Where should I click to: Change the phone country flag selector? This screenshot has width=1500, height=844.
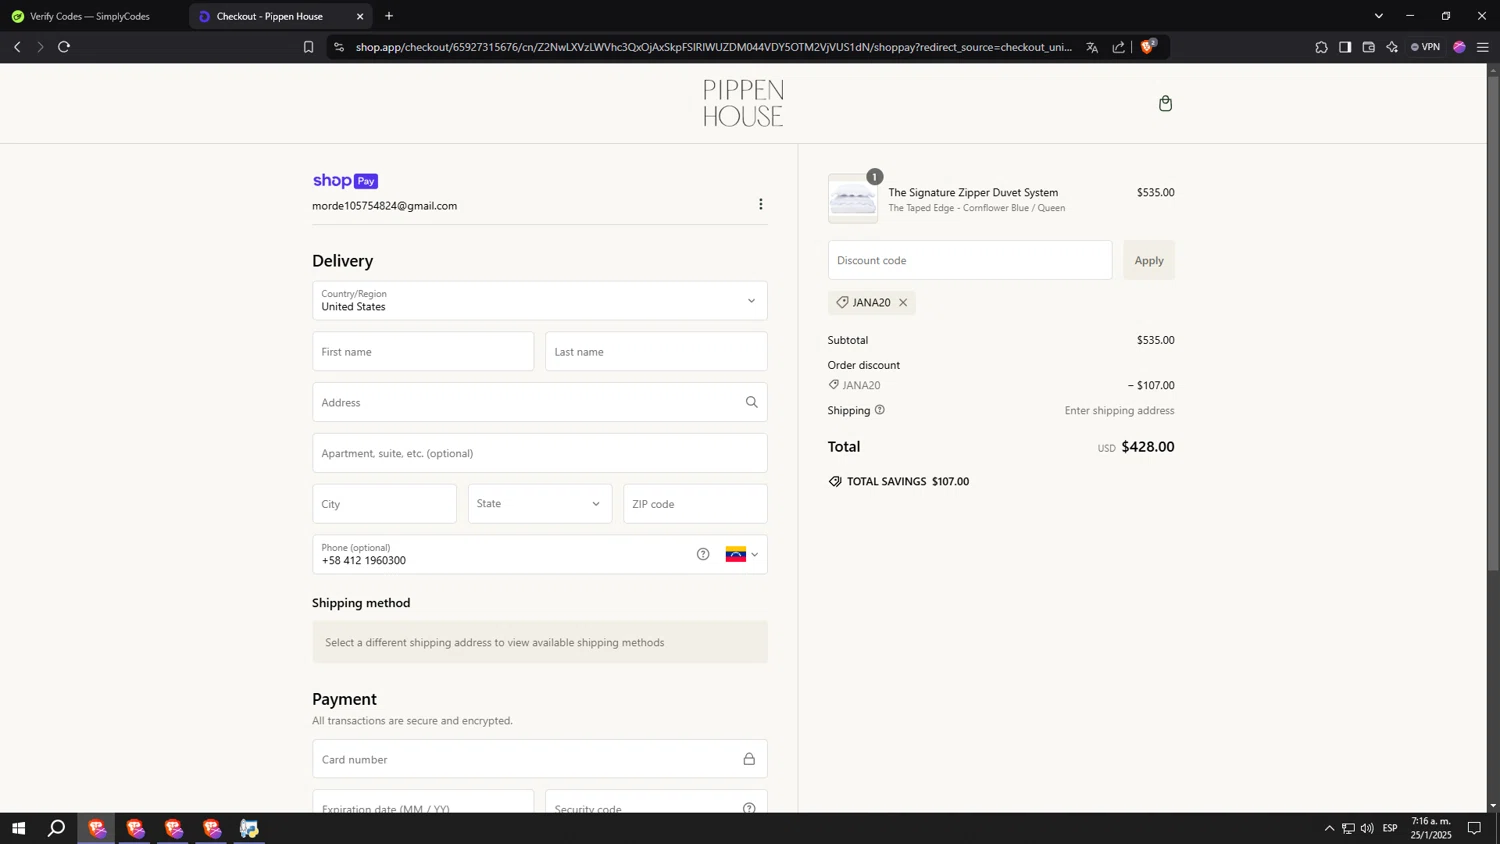point(742,554)
